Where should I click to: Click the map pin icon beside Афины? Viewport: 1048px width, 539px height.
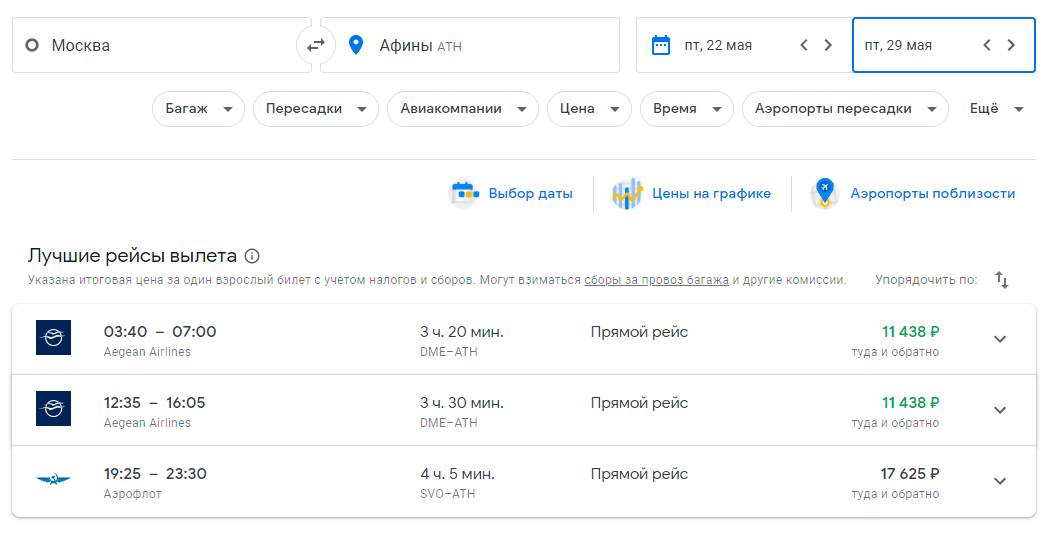coord(356,45)
